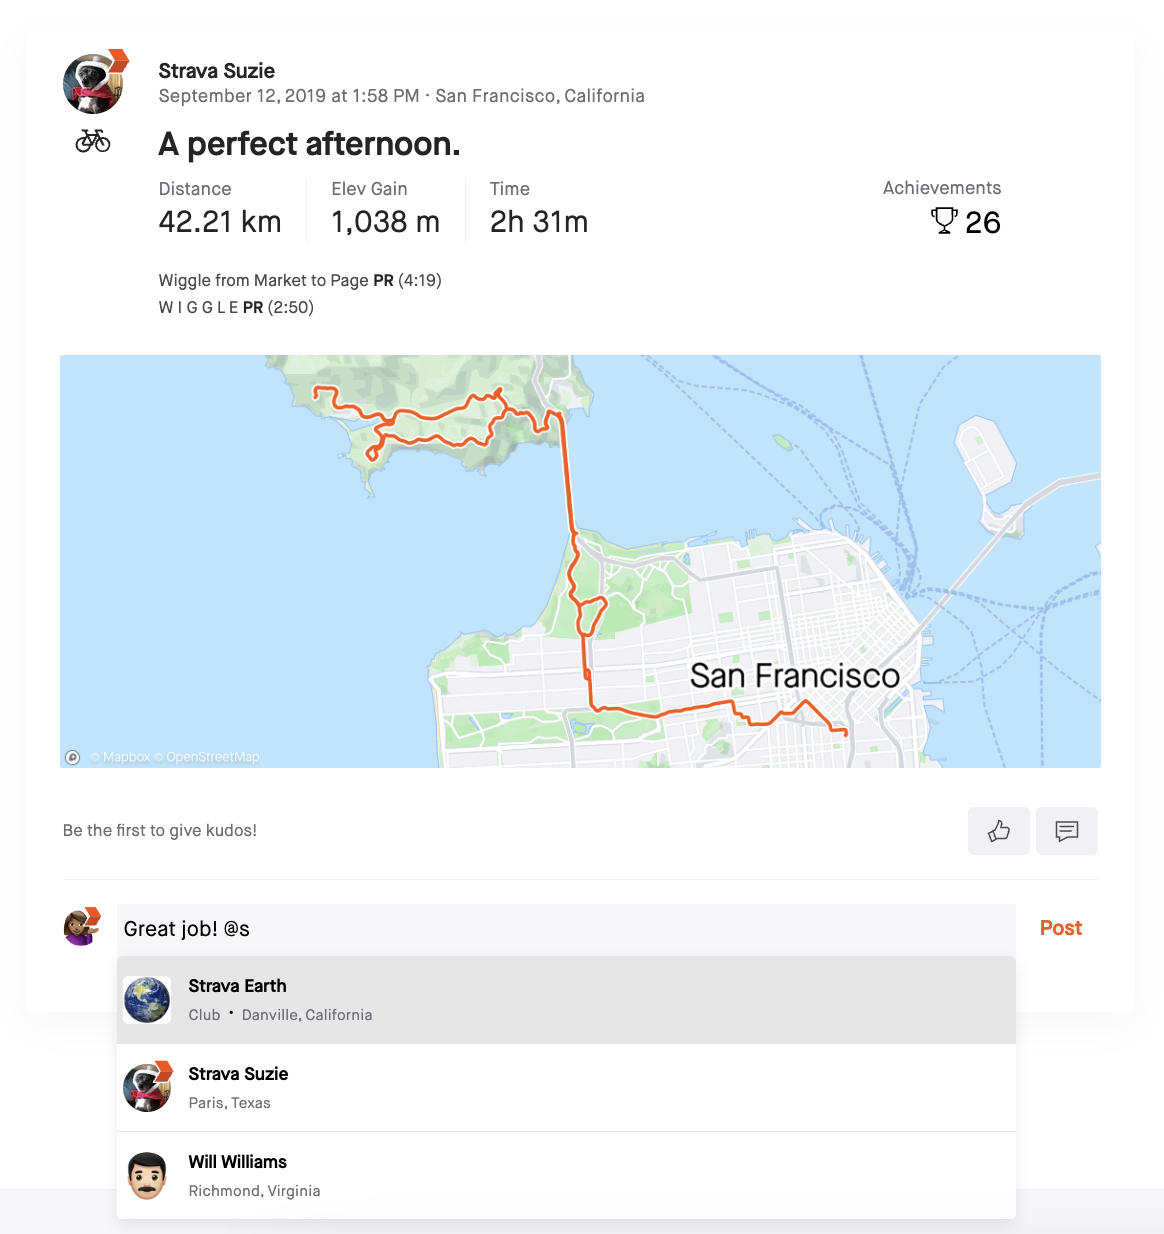Image resolution: width=1164 pixels, height=1234 pixels.
Task: Select Strava Earth from mention suggestions
Action: pyautogui.click(x=566, y=1000)
